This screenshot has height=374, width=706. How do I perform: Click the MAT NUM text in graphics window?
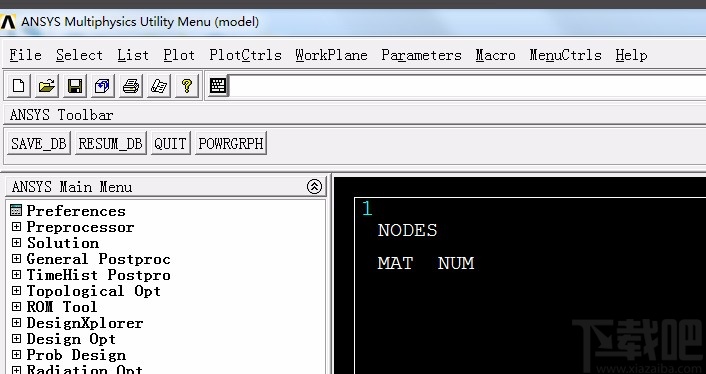(x=426, y=263)
